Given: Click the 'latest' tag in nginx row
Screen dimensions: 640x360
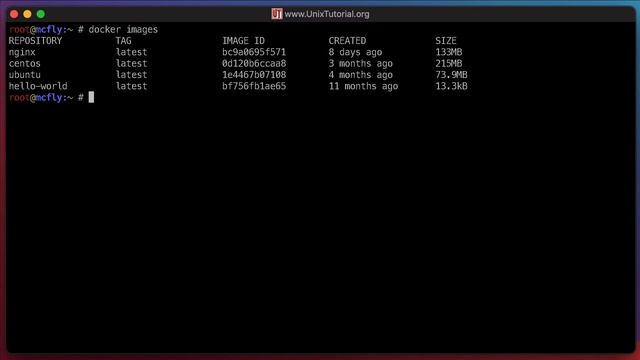Looking at the screenshot, I should point(131,52).
